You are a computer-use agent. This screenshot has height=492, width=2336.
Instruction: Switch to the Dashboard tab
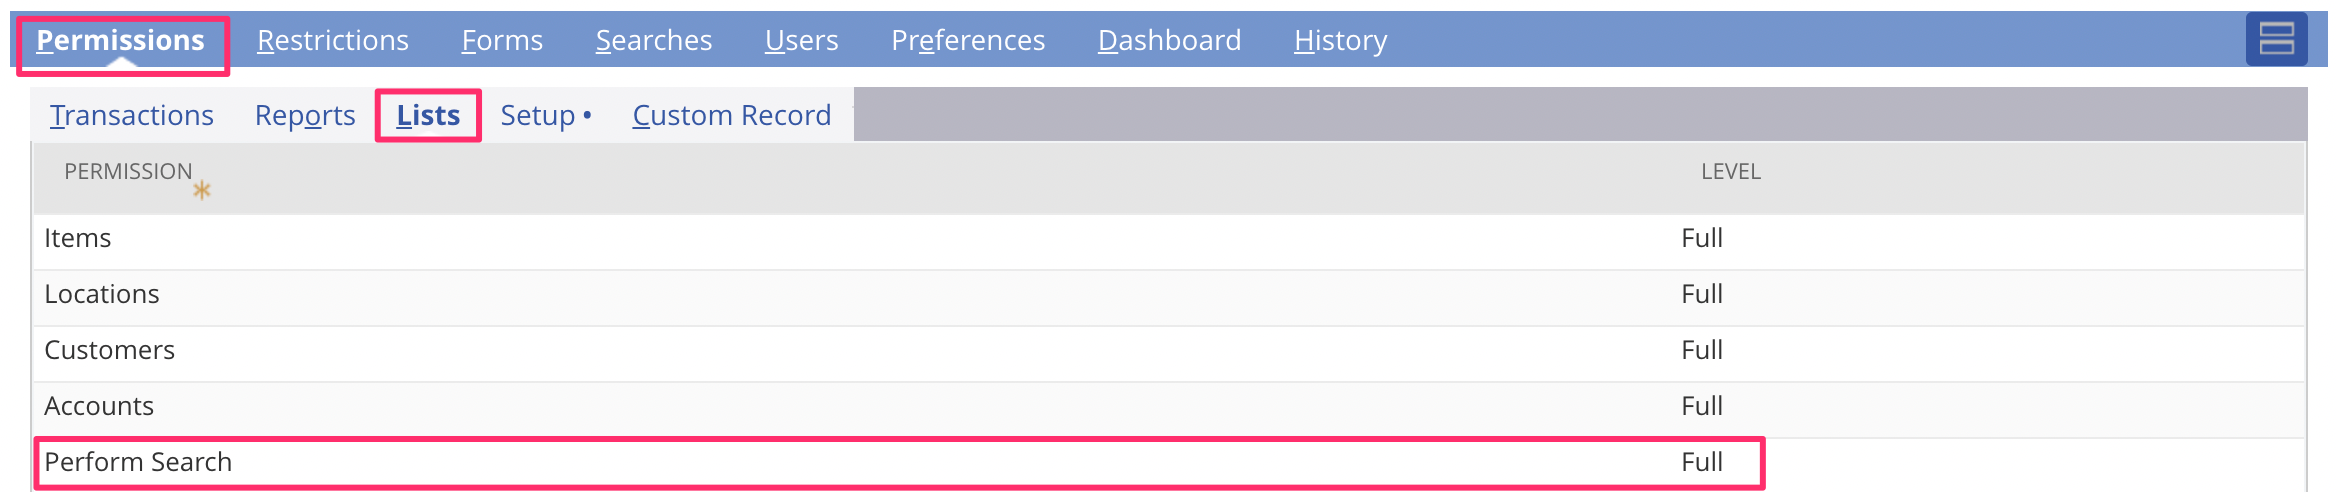pos(1170,40)
